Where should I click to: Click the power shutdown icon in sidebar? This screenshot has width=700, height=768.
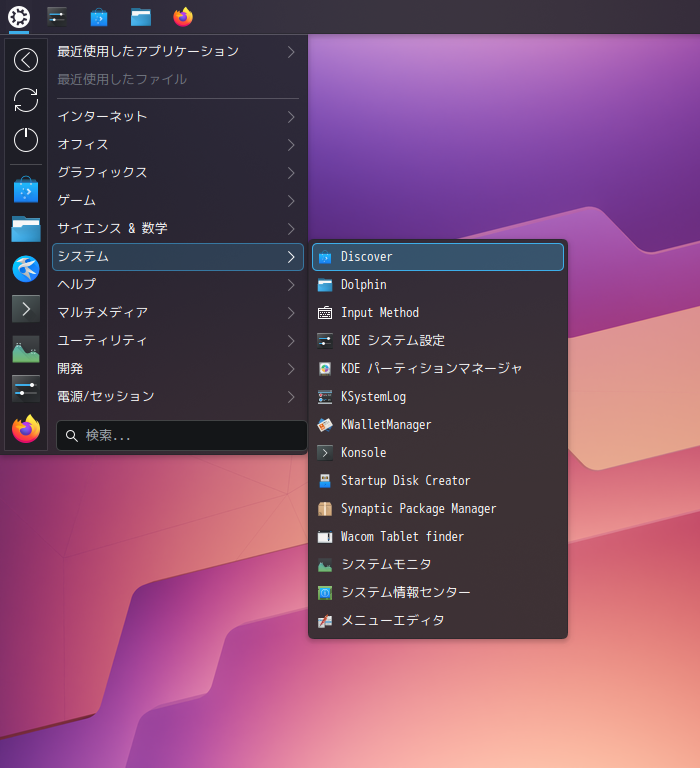pos(26,140)
